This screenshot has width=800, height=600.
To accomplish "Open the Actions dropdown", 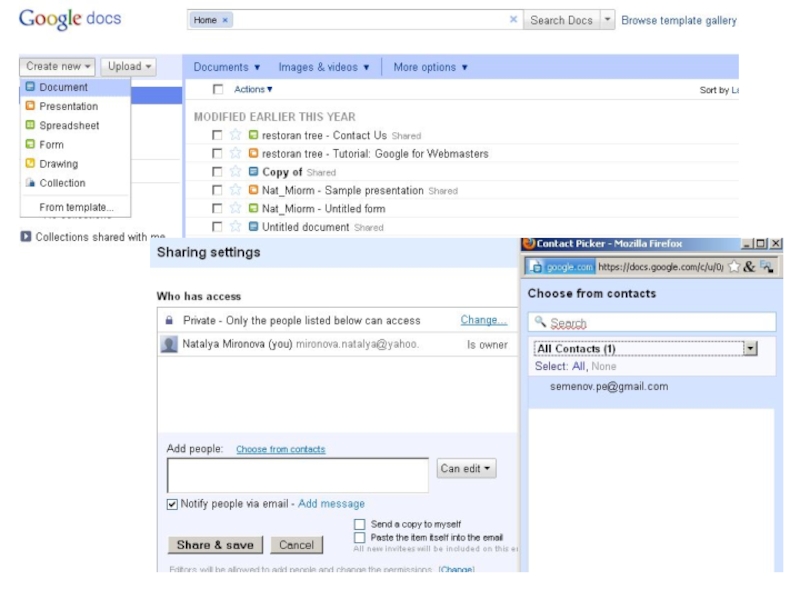I will tap(253, 89).
